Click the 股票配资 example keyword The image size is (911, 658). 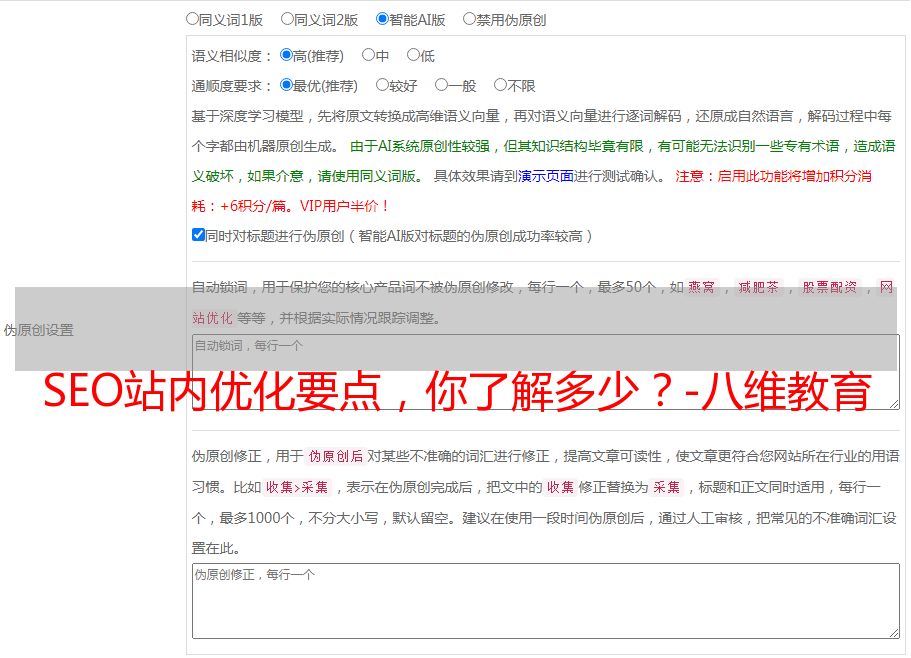830,287
